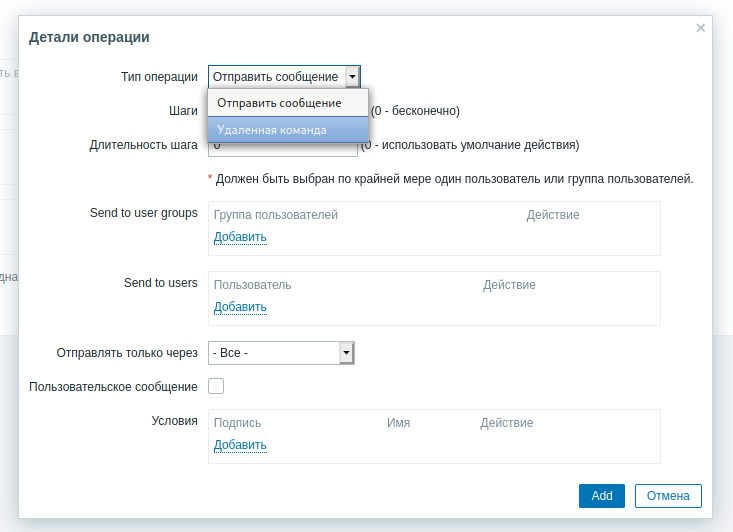733x532 pixels.
Task: Click the arrow of the '- Все -' dropdown
Action: point(346,353)
